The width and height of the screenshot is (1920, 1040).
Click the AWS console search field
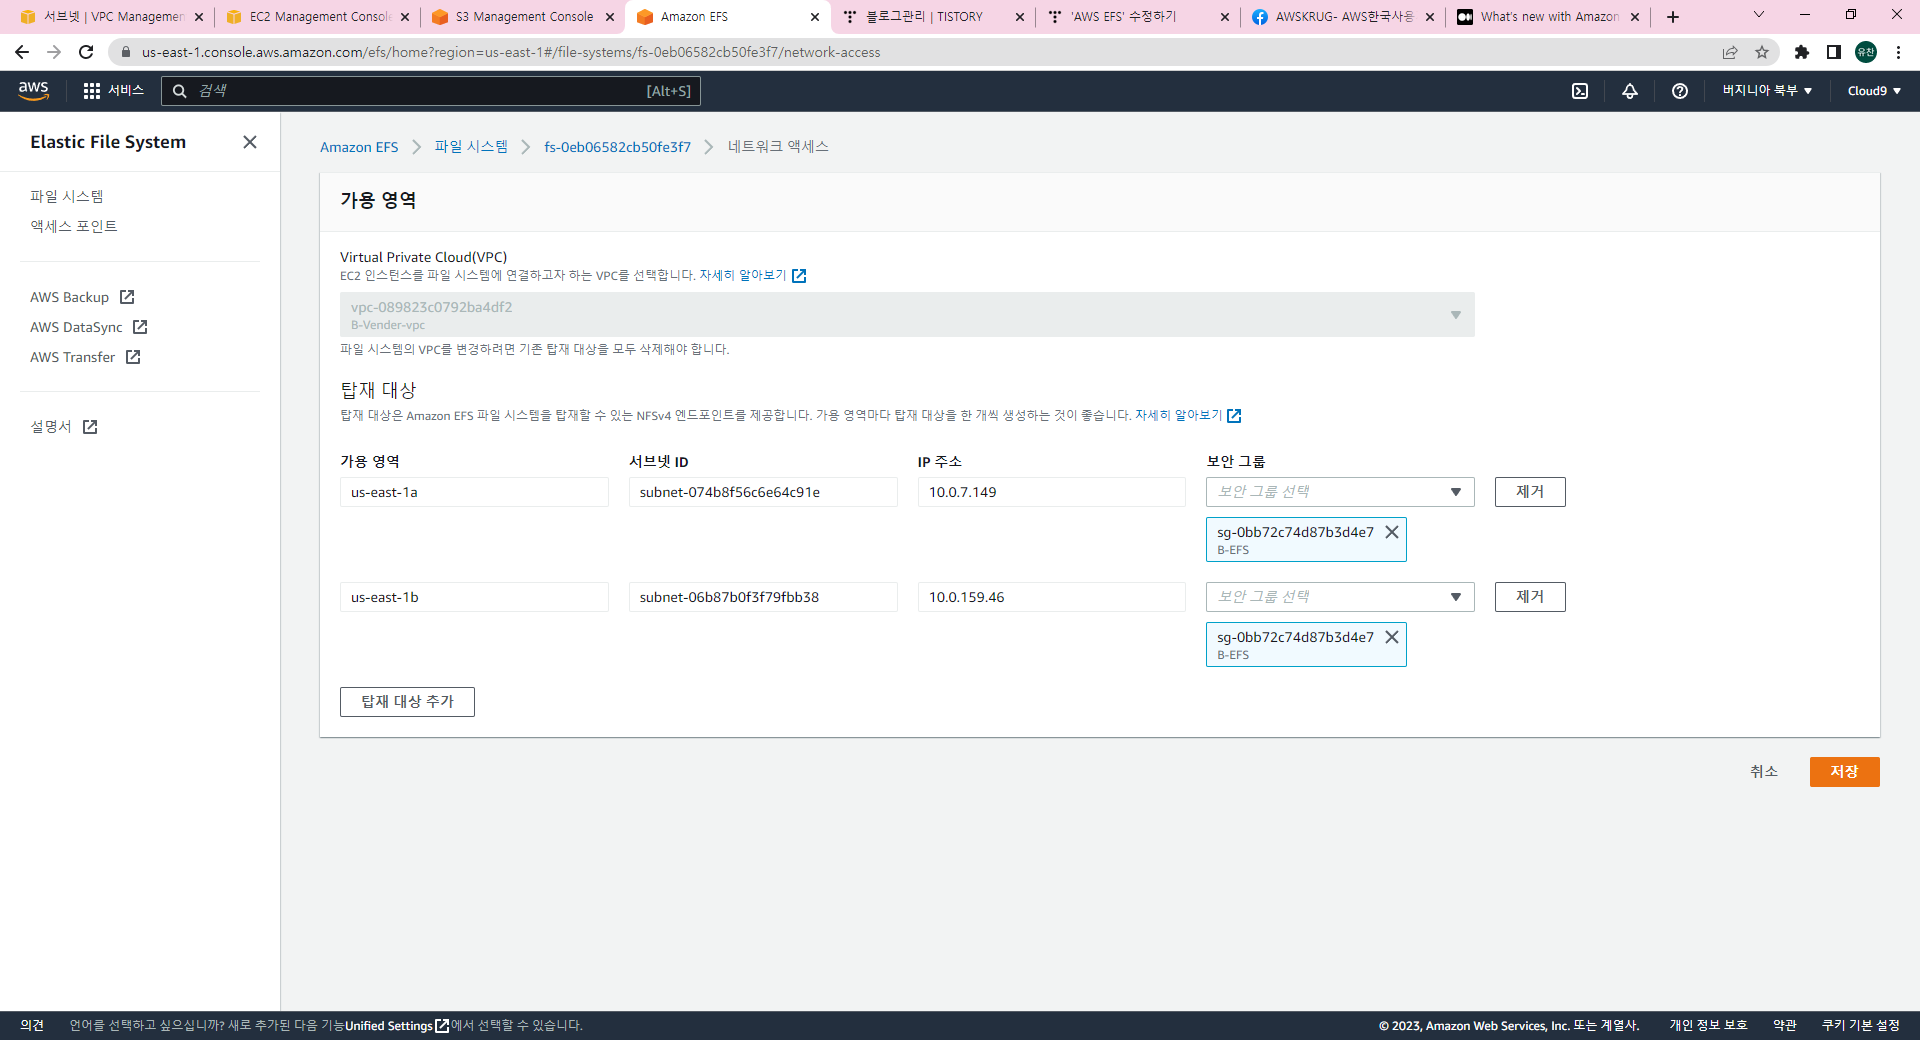click(431, 91)
